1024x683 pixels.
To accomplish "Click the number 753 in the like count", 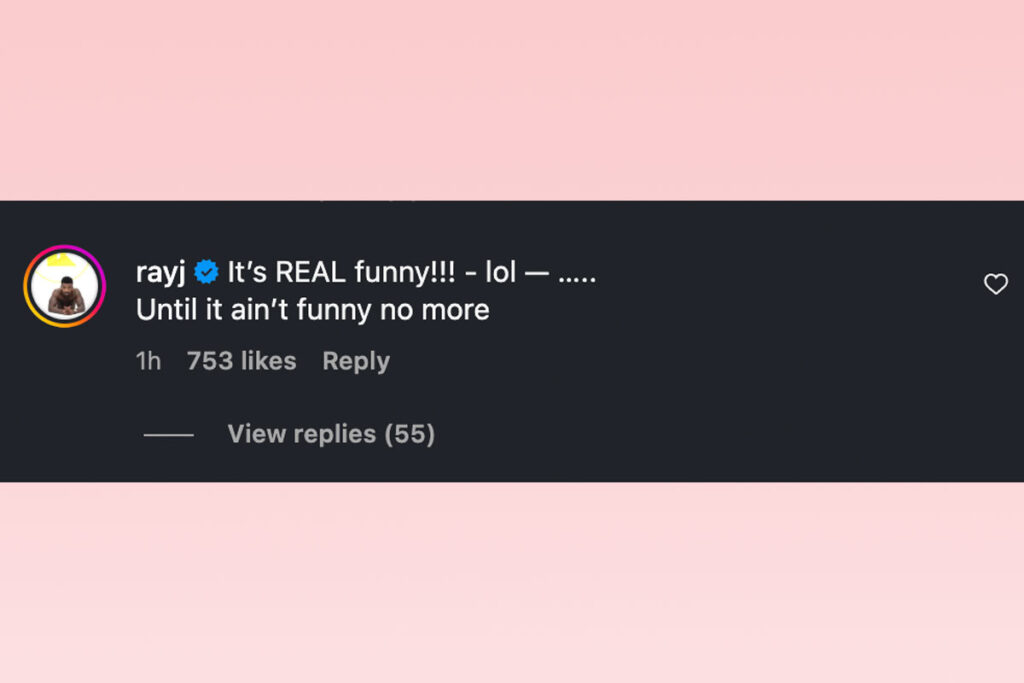I will pyautogui.click(x=210, y=361).
